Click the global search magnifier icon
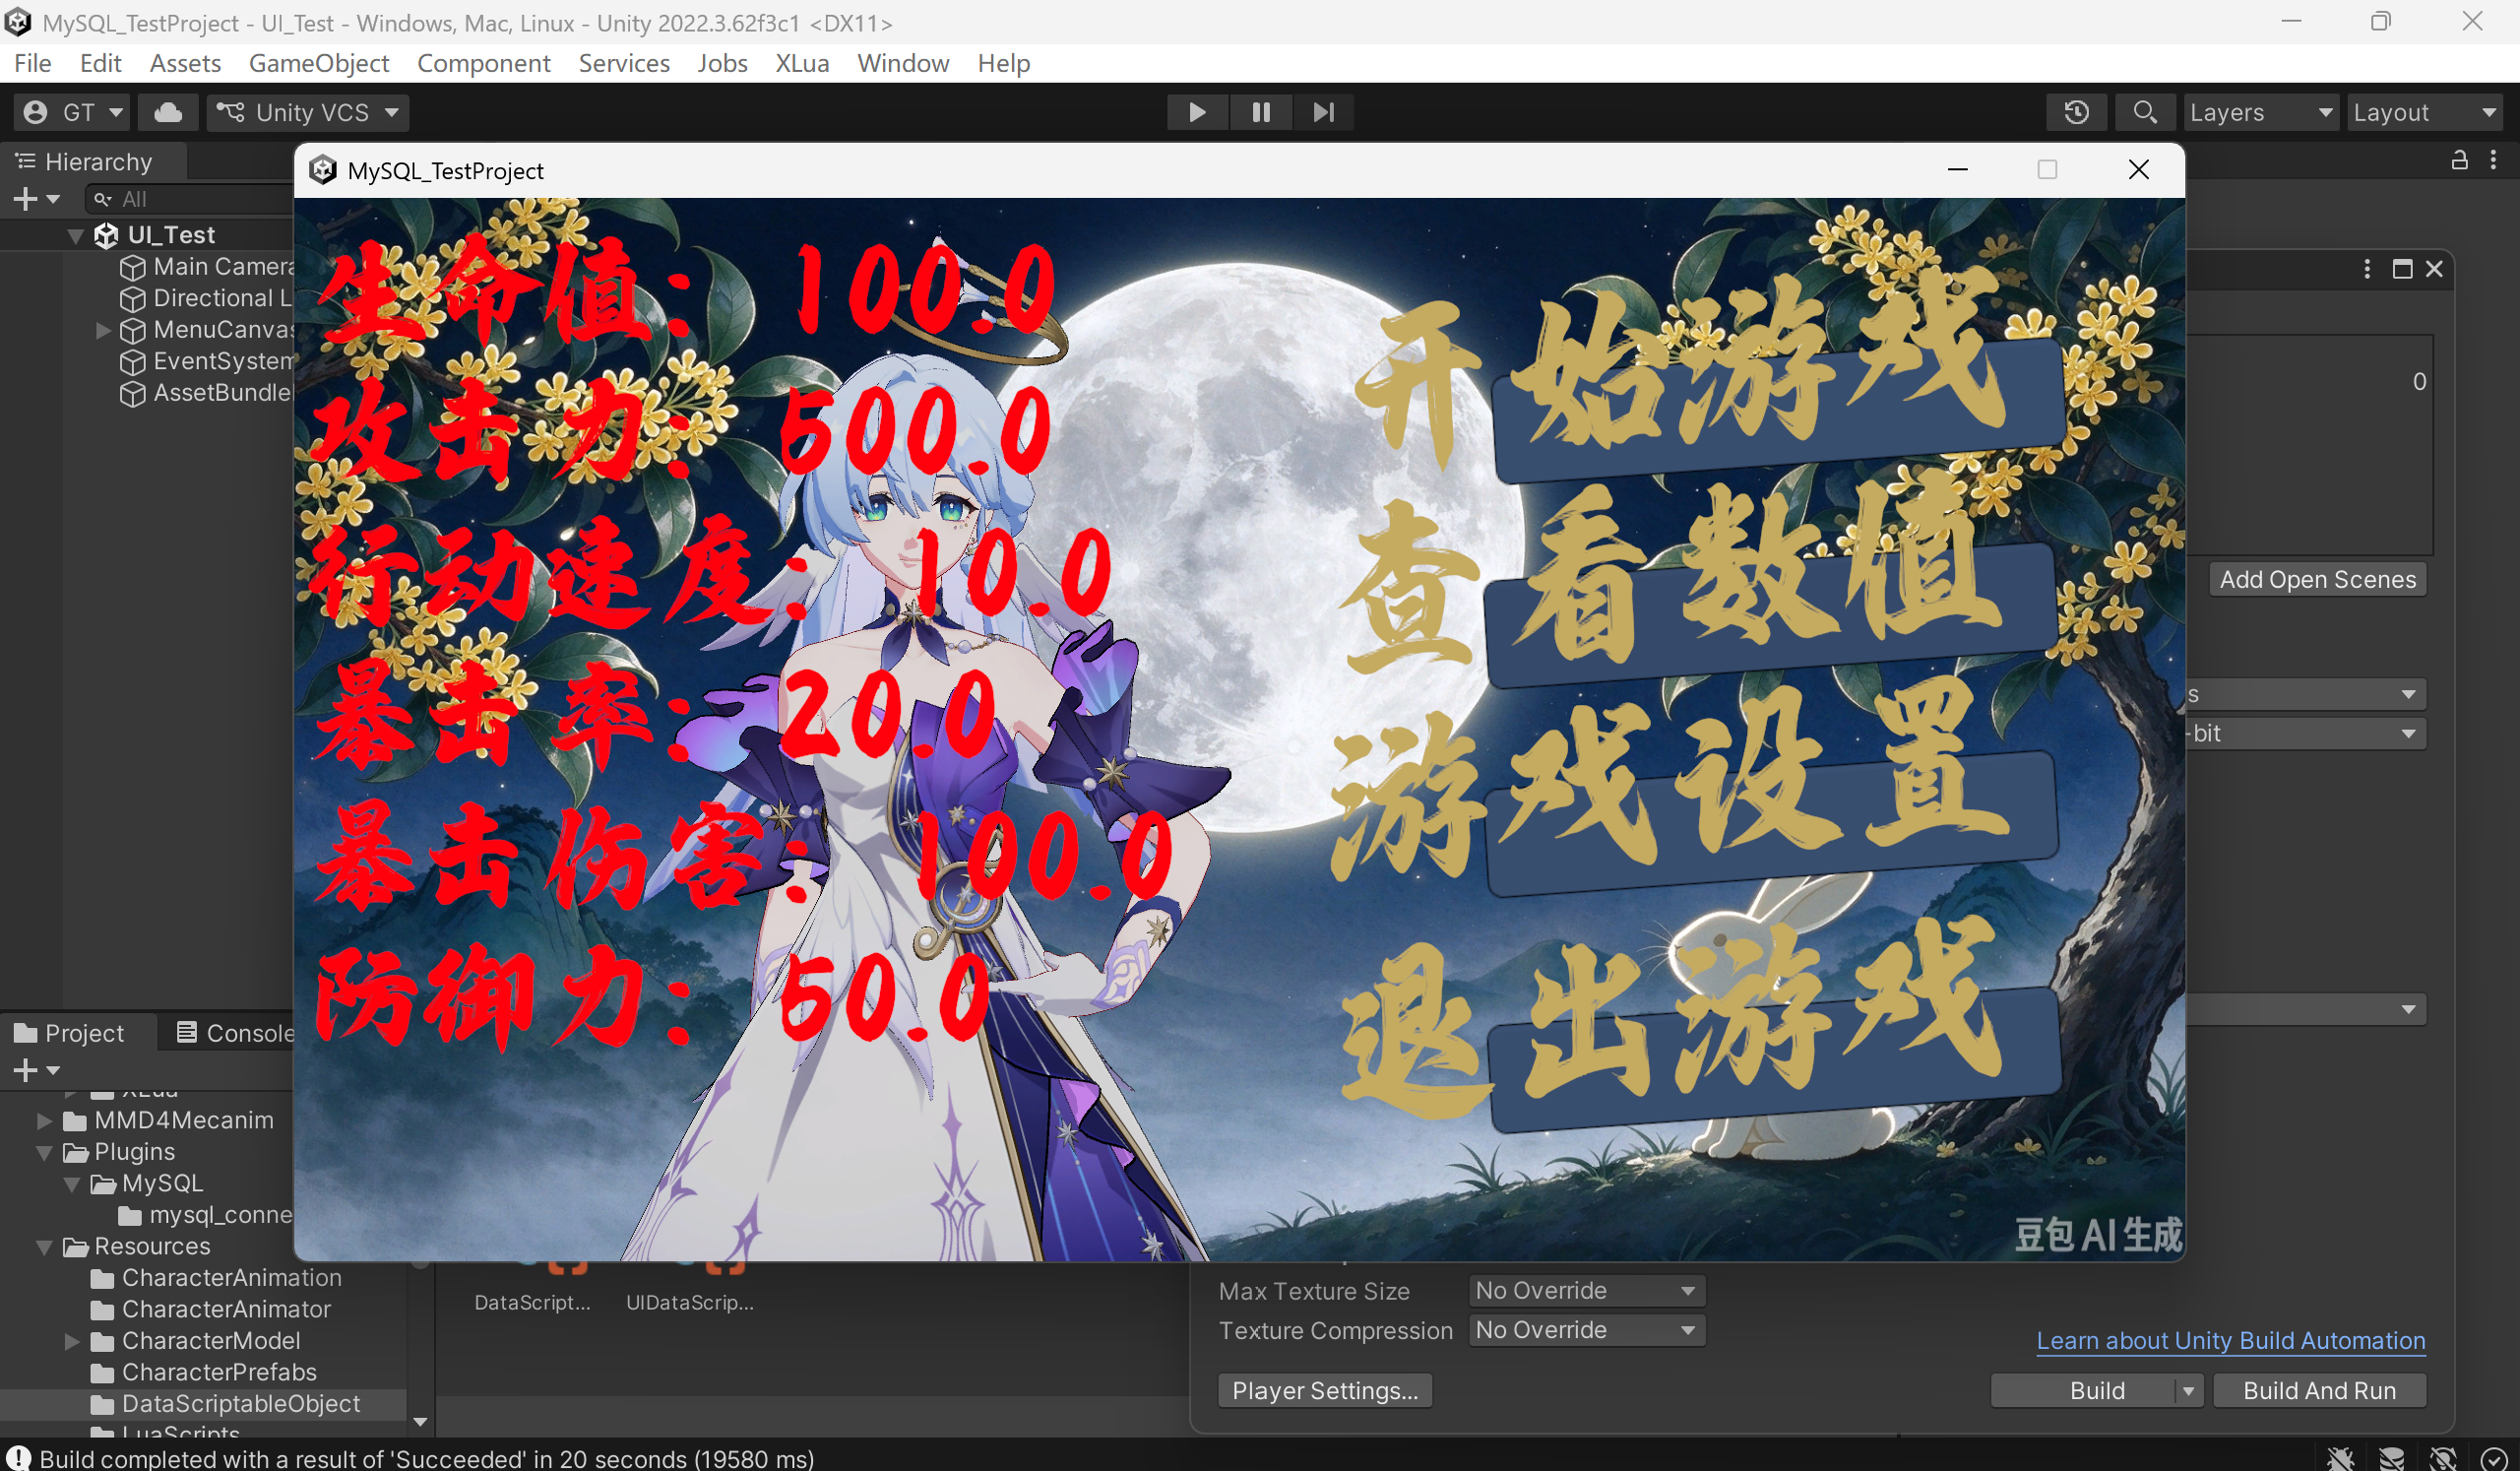 pyautogui.click(x=2144, y=112)
